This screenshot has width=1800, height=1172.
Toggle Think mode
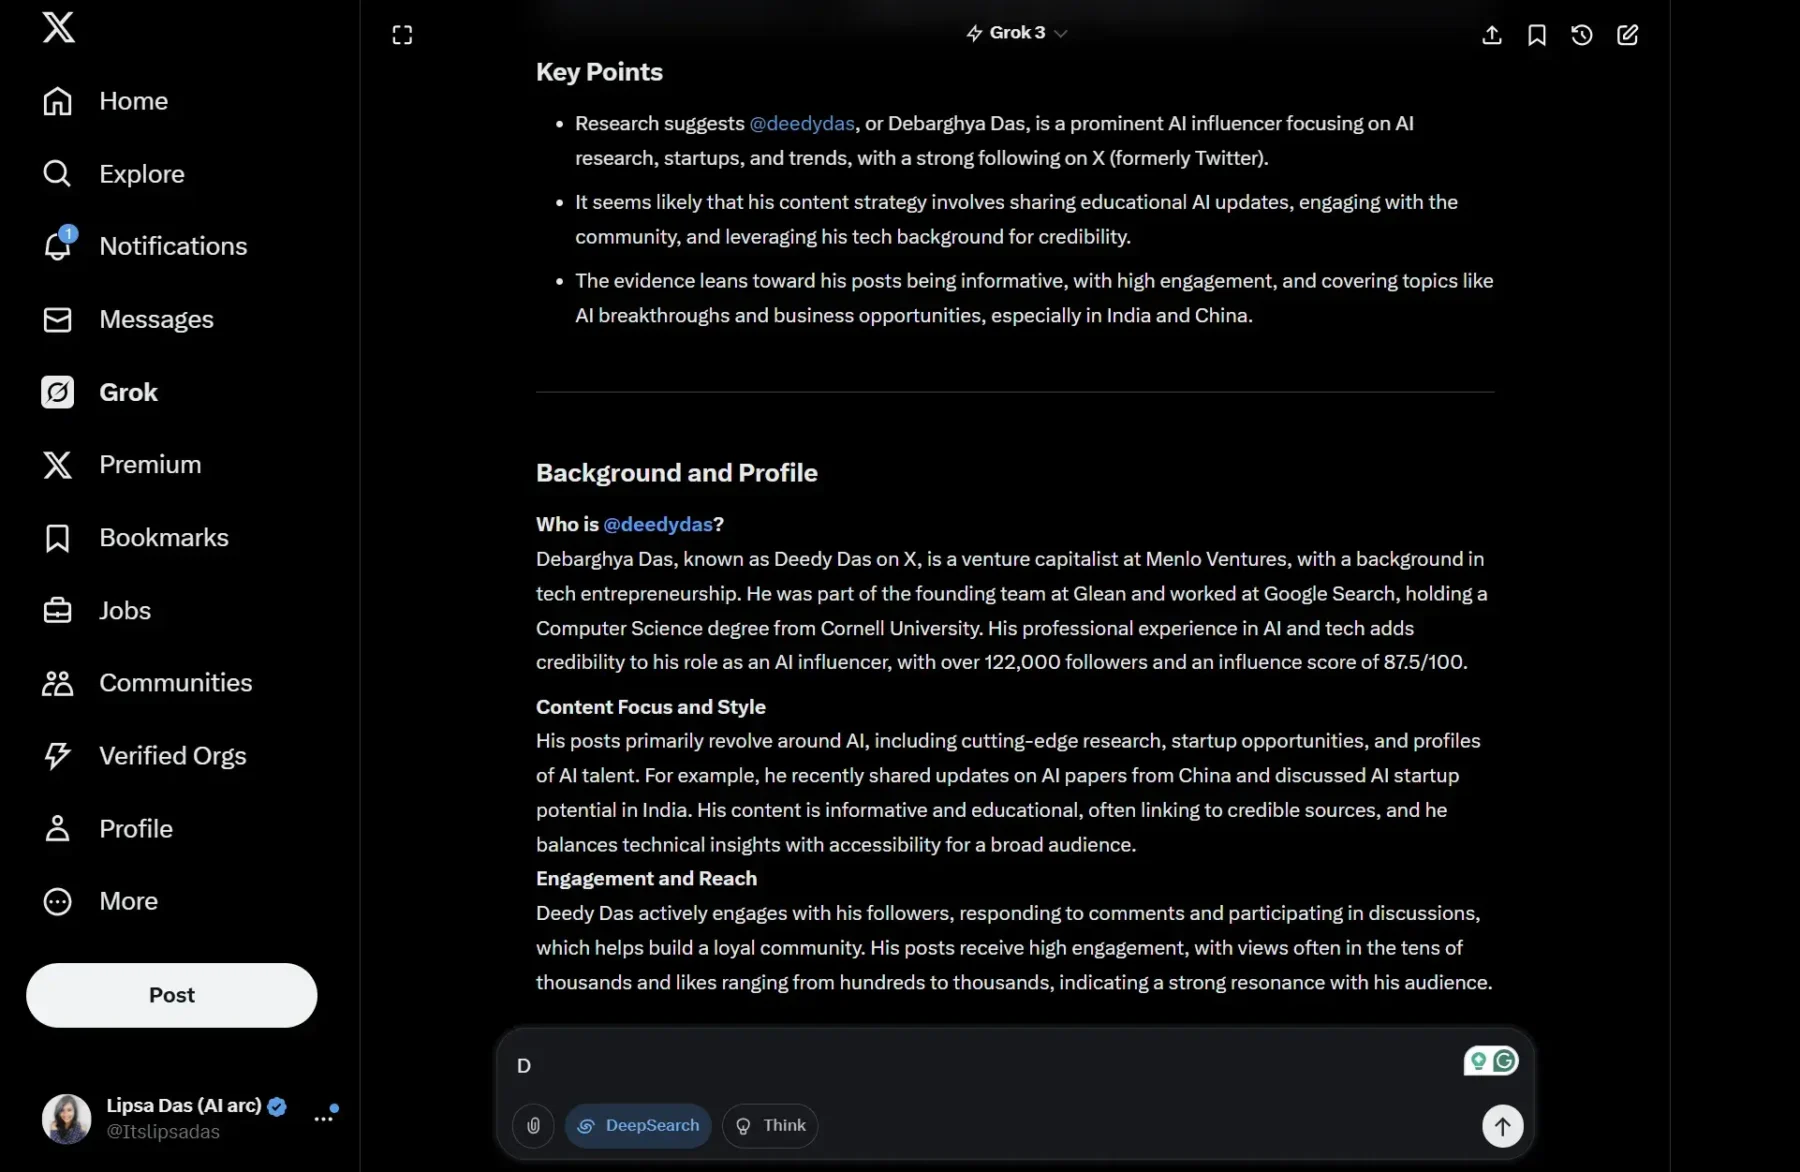(x=770, y=1126)
